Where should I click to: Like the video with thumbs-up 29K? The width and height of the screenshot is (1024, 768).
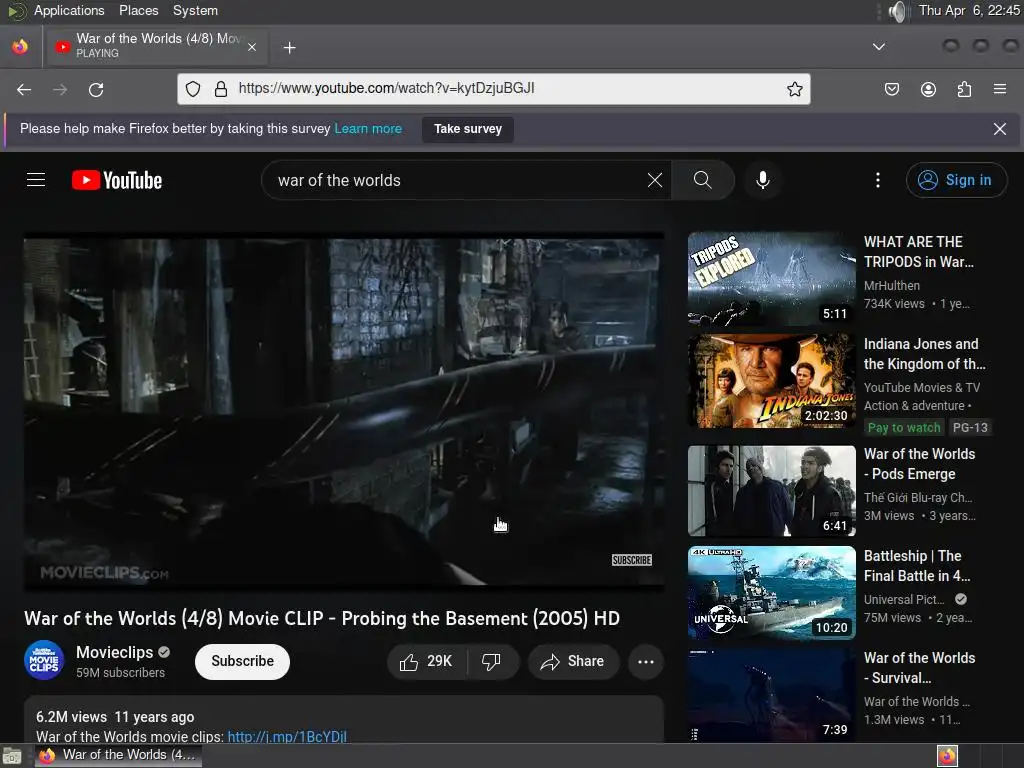[x=426, y=662]
